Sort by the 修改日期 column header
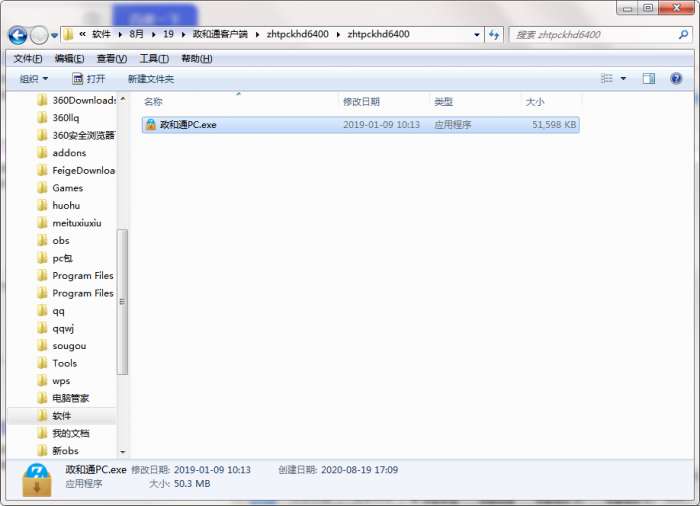 coord(361,102)
